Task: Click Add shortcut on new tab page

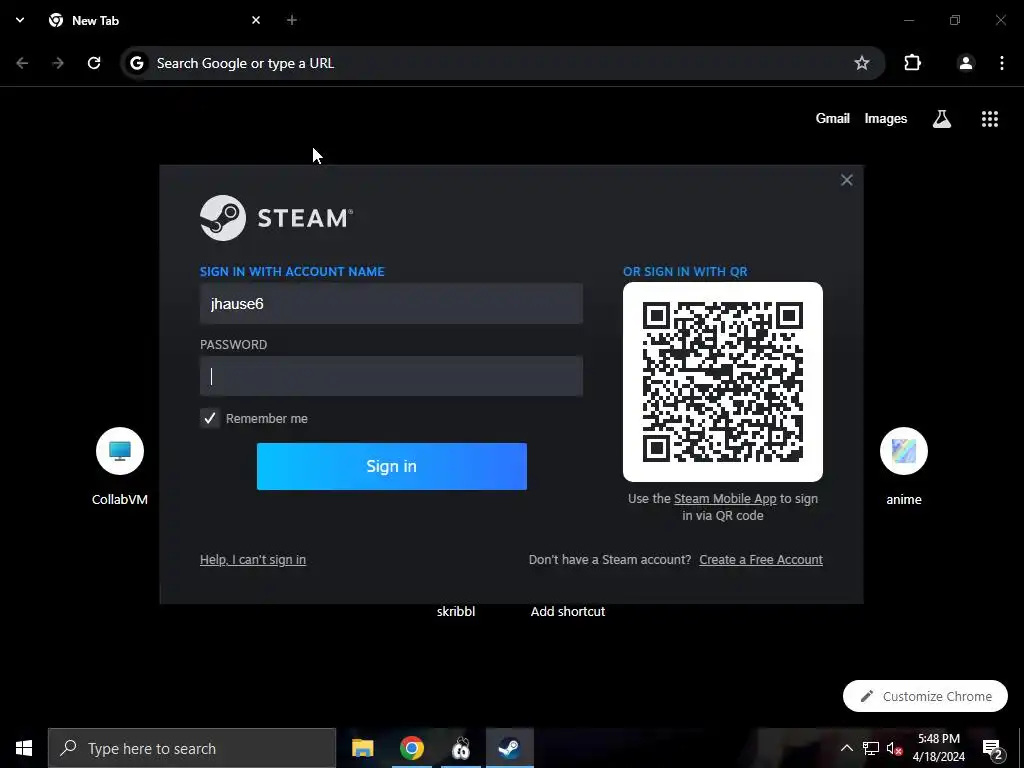Action: [568, 611]
